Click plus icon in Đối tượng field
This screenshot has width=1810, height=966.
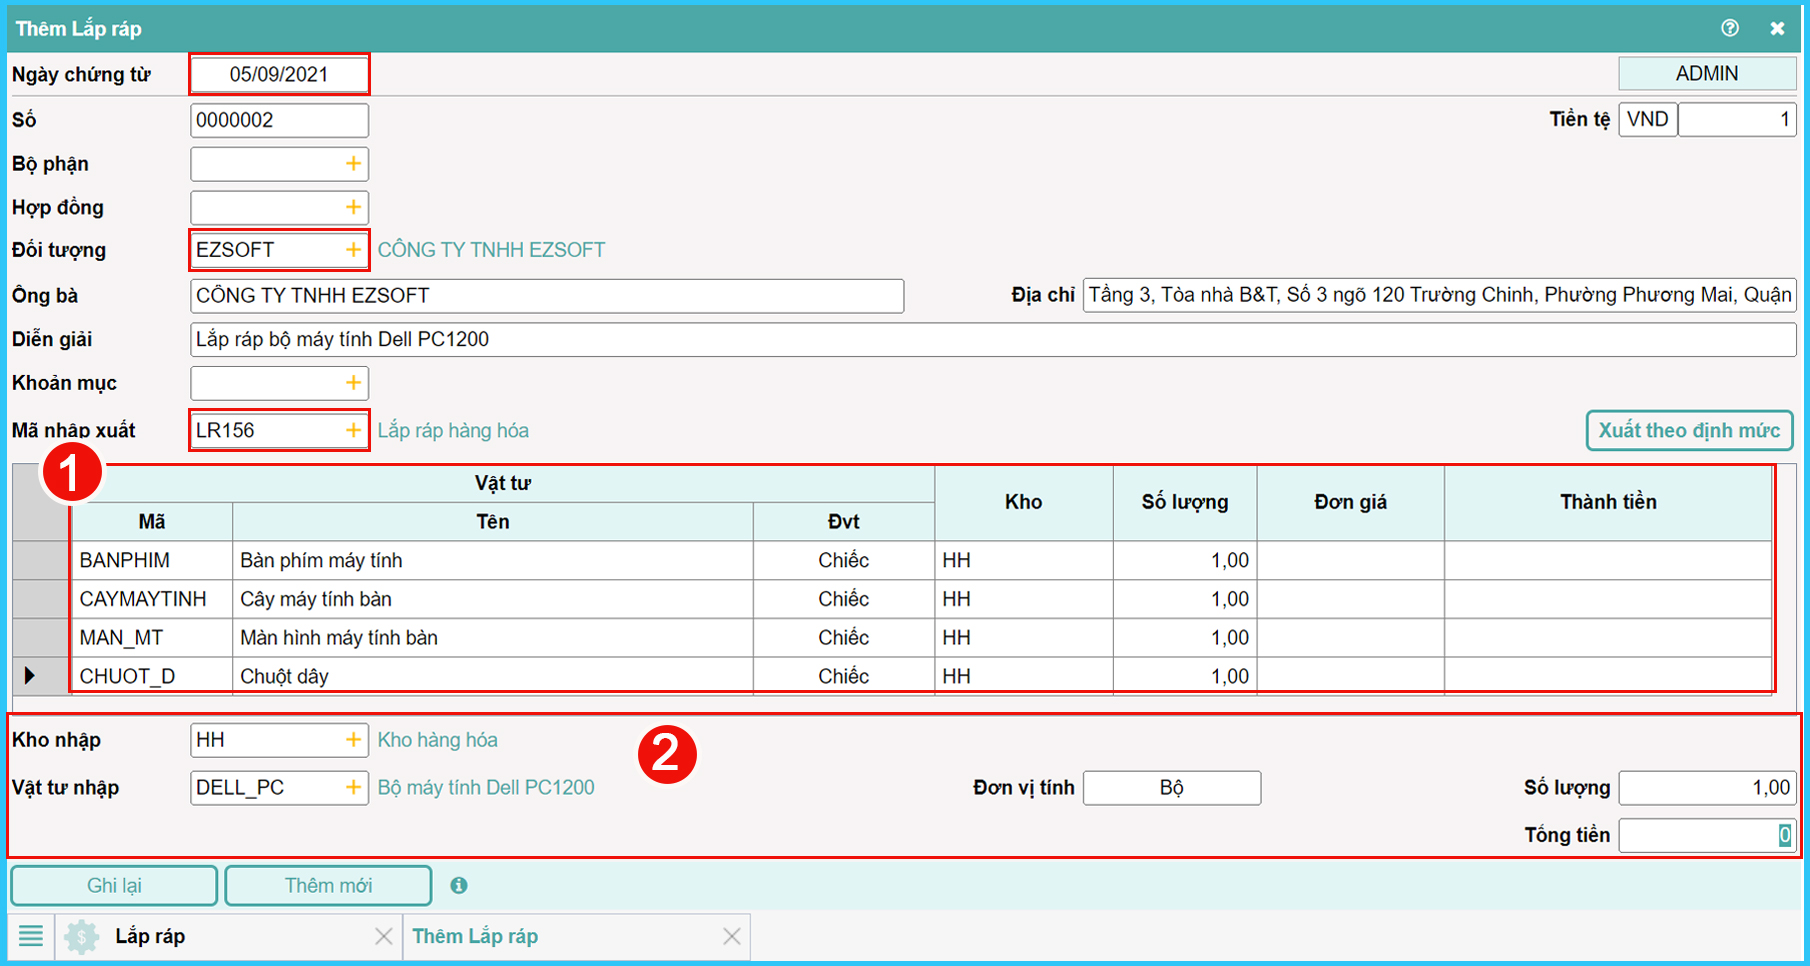tap(353, 250)
